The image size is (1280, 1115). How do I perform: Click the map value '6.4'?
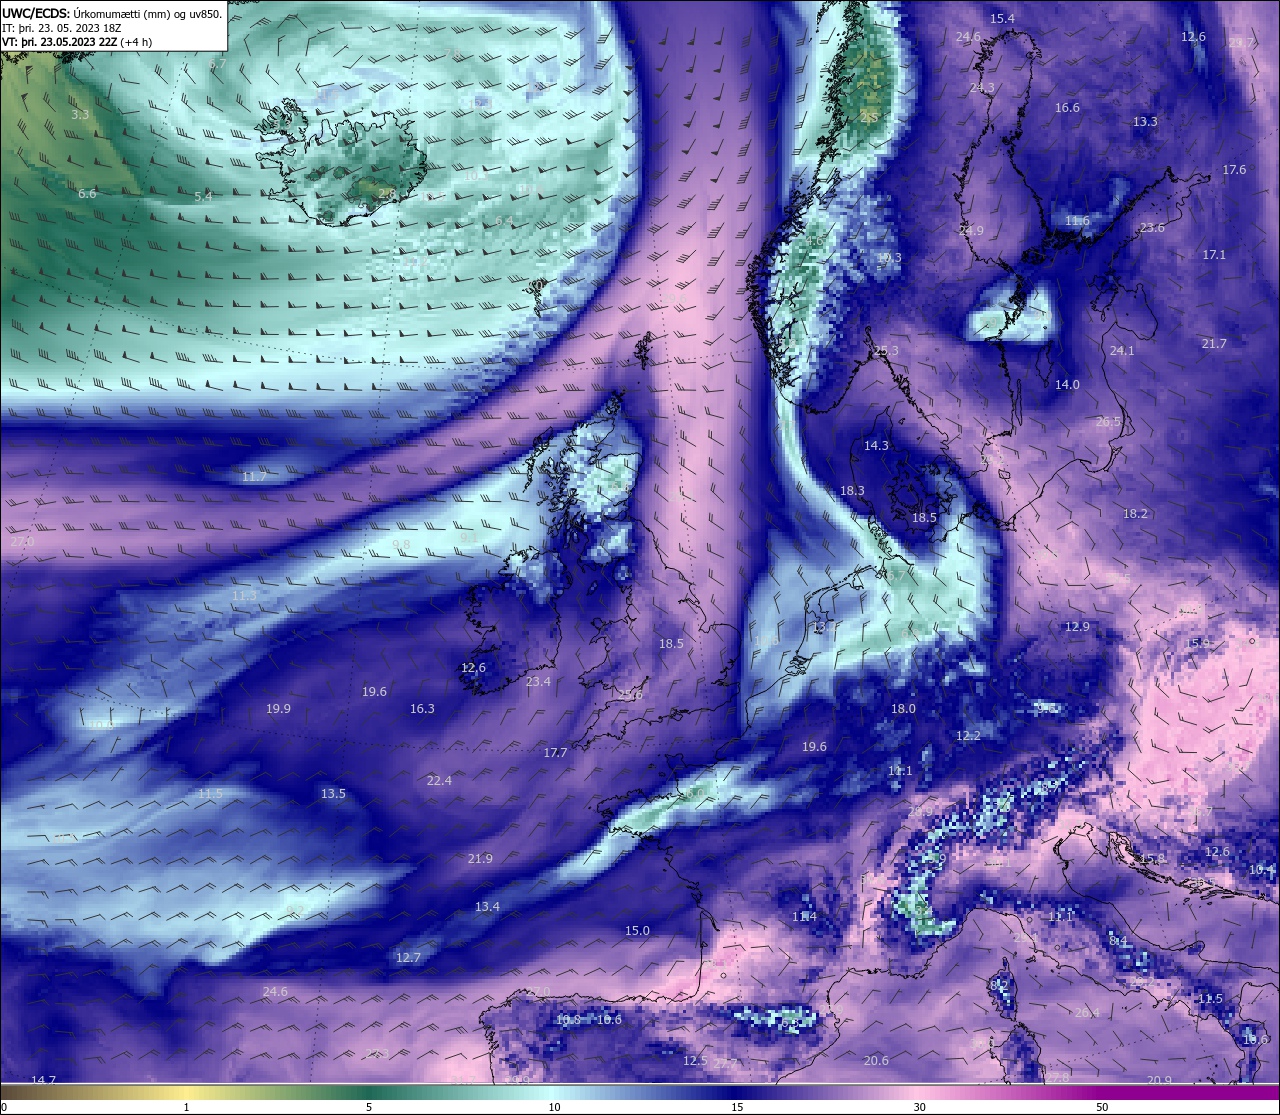click(x=504, y=221)
